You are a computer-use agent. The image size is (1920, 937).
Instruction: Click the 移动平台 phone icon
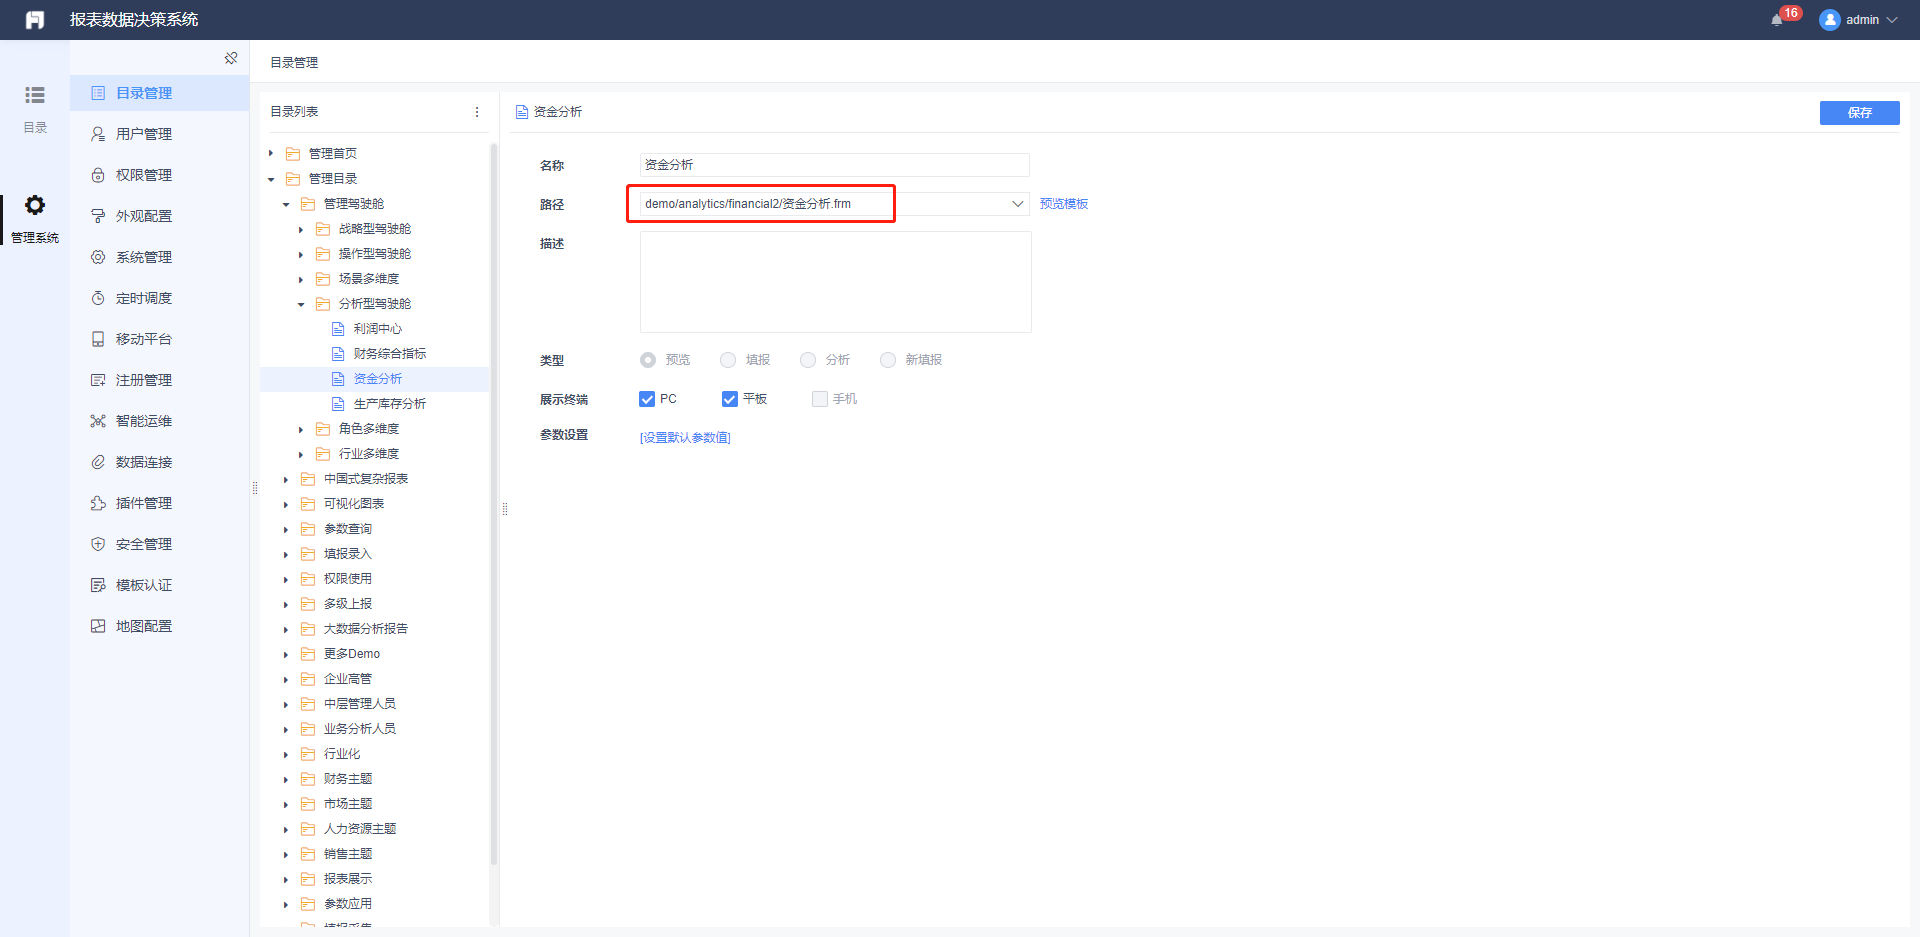(98, 339)
